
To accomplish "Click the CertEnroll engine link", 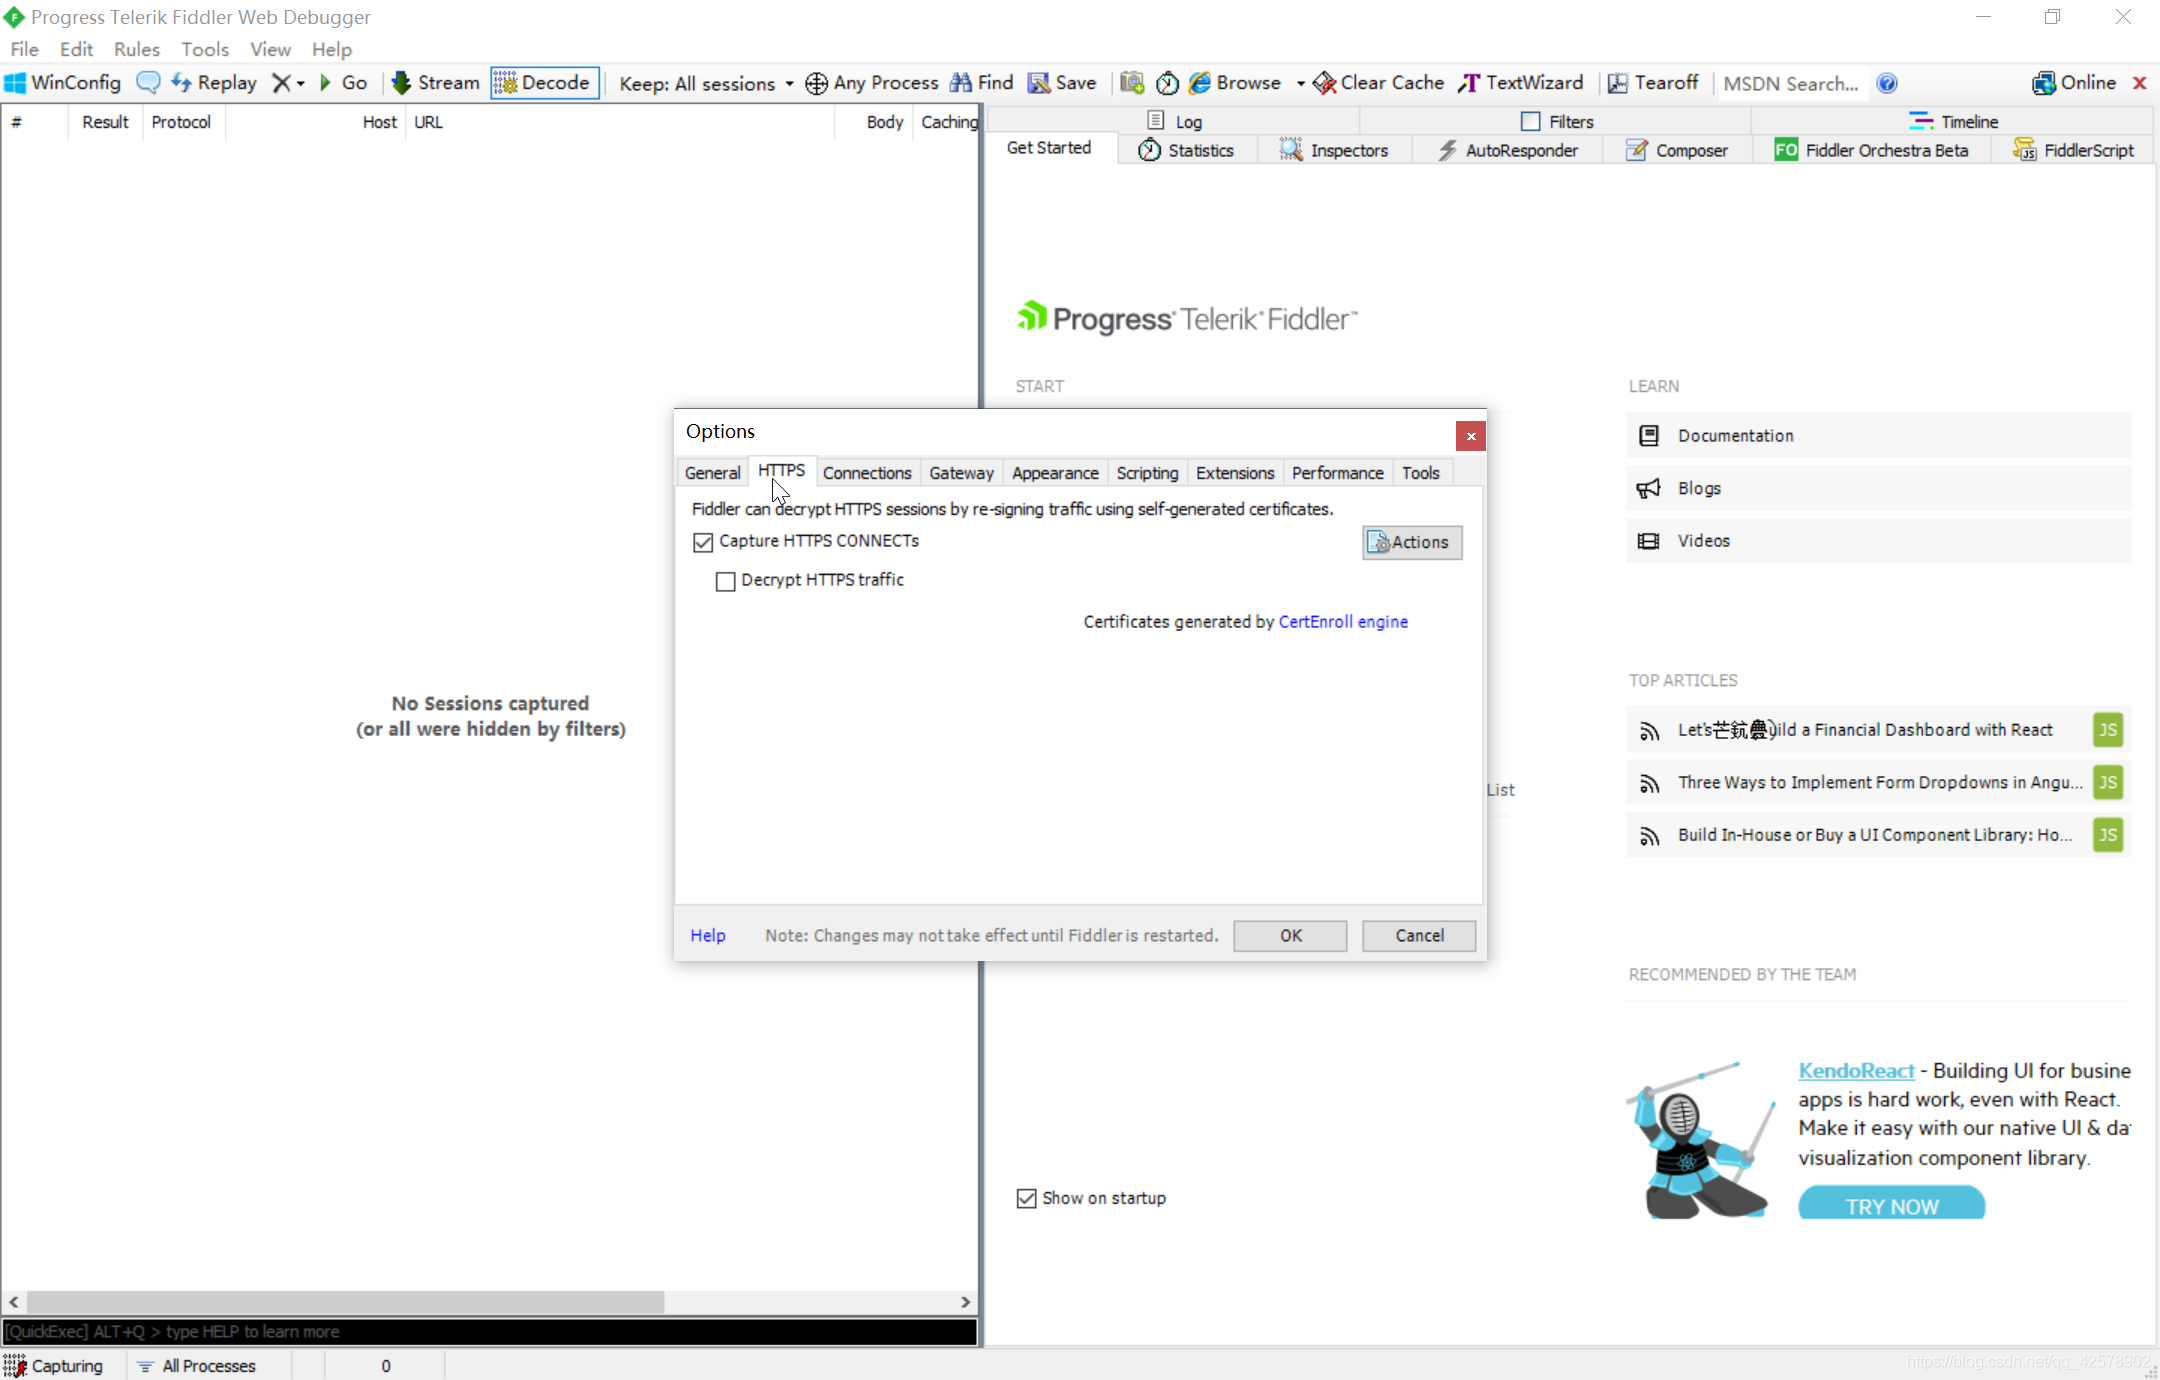I will pos(1342,622).
